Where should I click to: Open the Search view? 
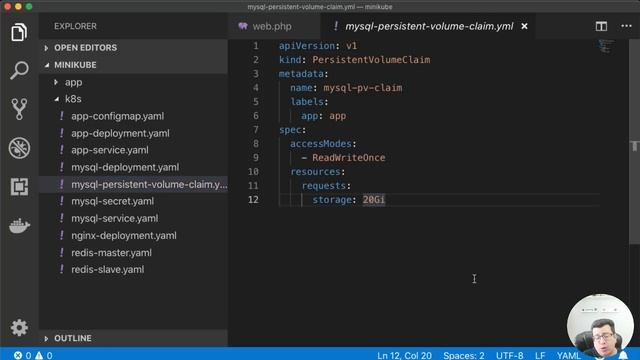(19, 70)
